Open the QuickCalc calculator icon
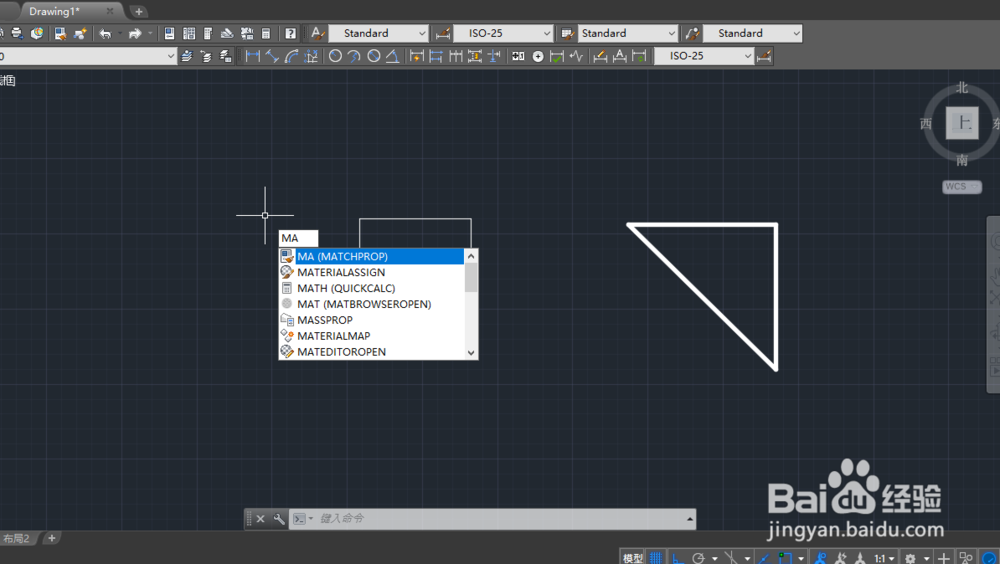The width and height of the screenshot is (1000, 564). (x=266, y=34)
